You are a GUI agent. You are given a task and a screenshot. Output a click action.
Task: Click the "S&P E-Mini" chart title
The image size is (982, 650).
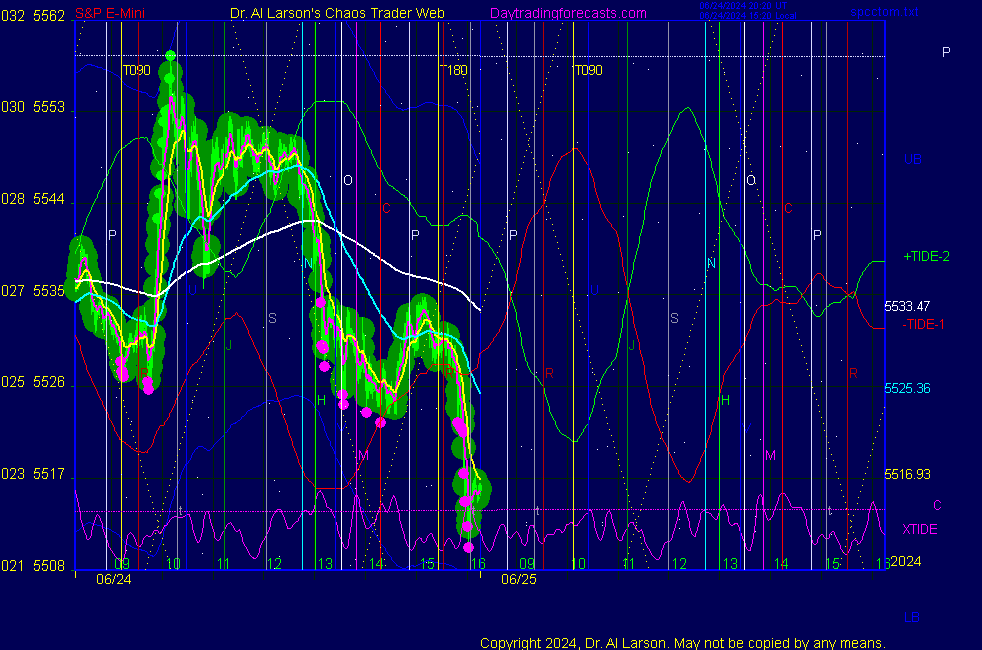110,13
